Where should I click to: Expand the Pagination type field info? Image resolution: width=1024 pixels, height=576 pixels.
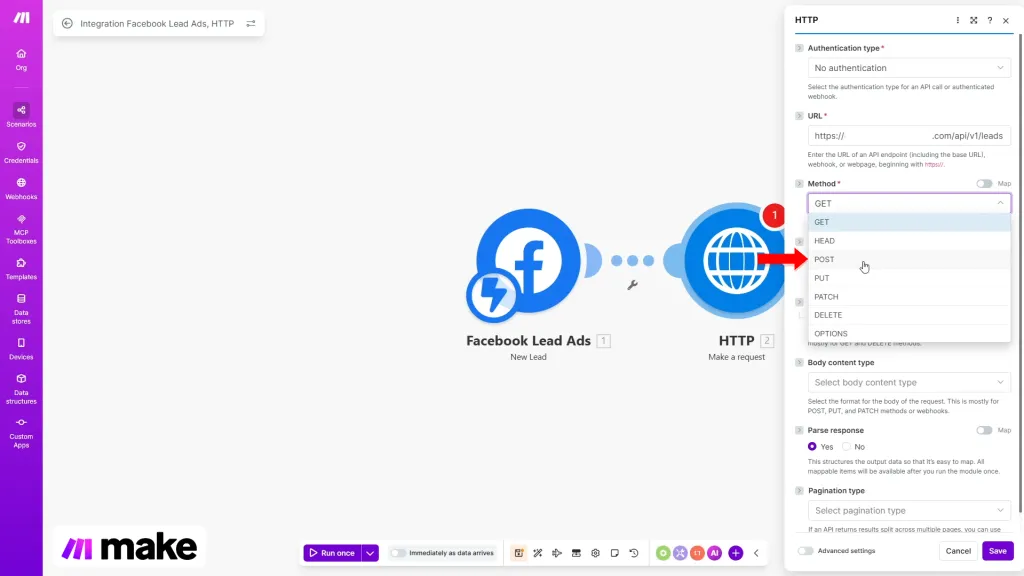[799, 490]
